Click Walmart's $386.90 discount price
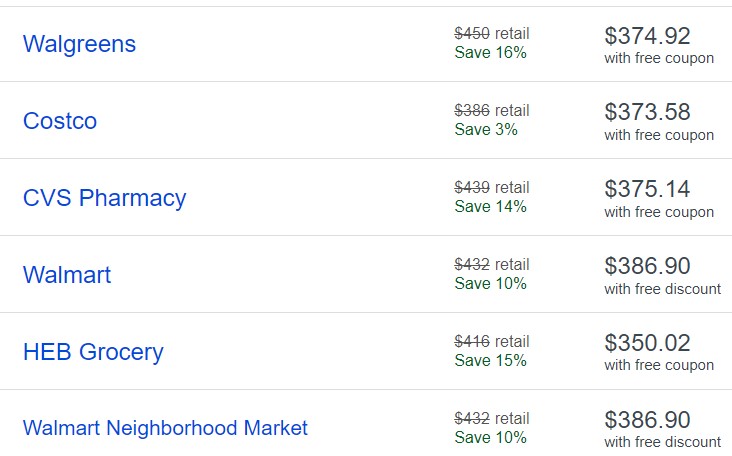Viewport: 732px width, 456px height. point(647,266)
